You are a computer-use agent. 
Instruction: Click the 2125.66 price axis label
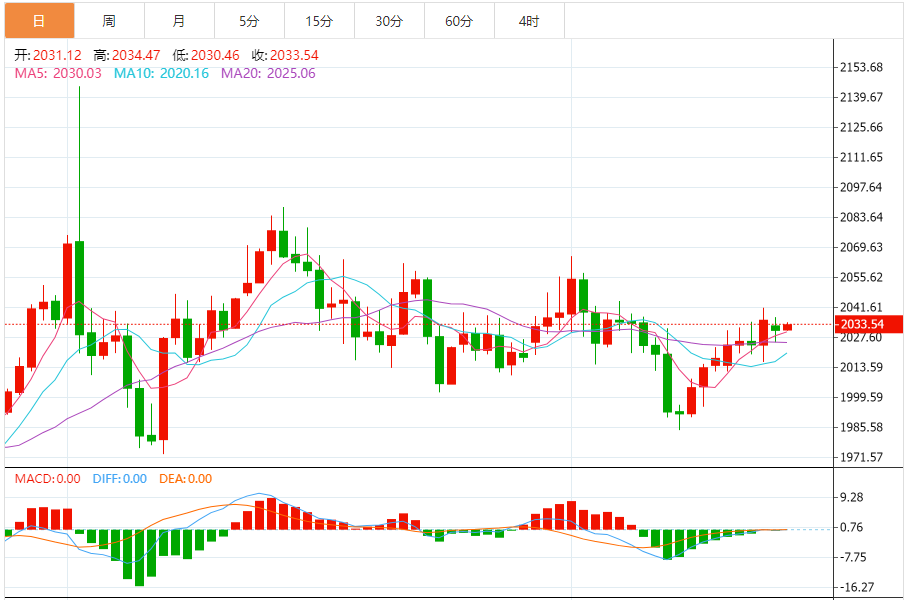click(x=861, y=128)
